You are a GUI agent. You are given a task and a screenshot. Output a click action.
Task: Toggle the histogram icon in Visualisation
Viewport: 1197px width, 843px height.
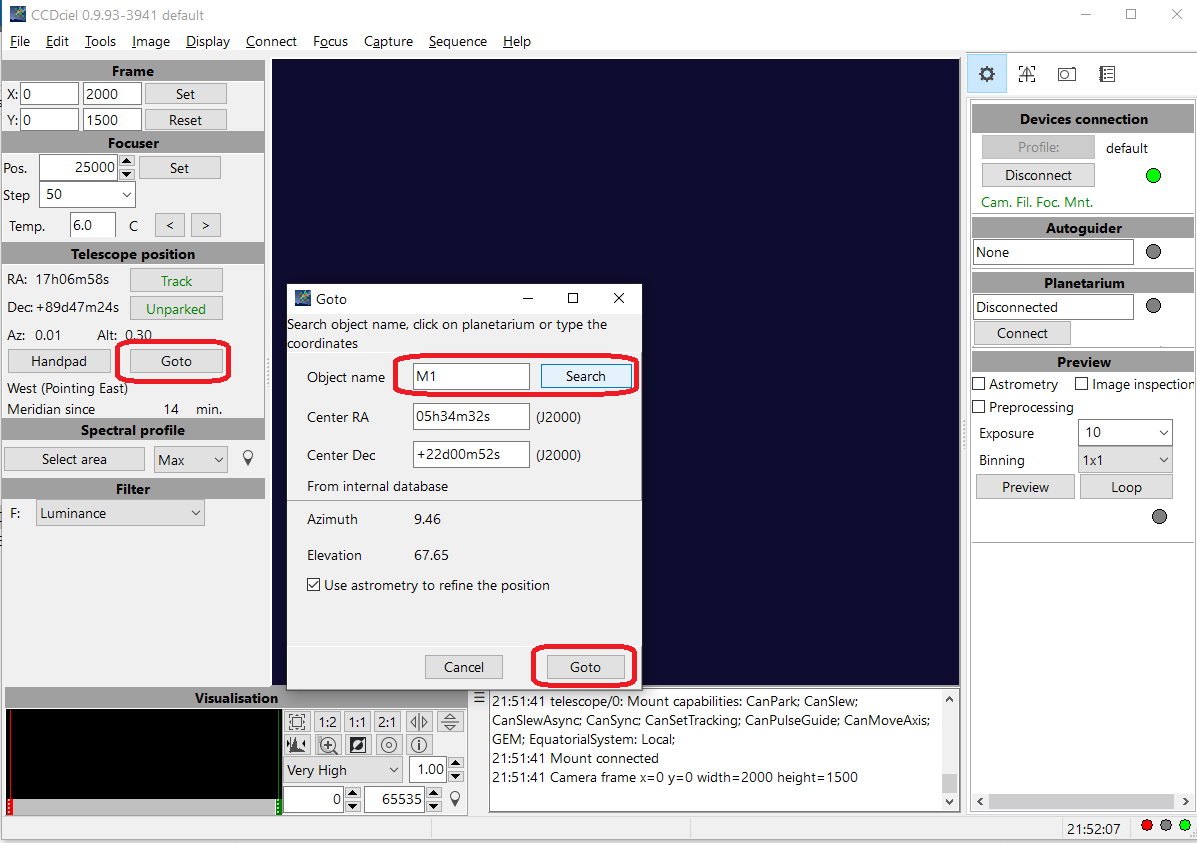click(297, 745)
